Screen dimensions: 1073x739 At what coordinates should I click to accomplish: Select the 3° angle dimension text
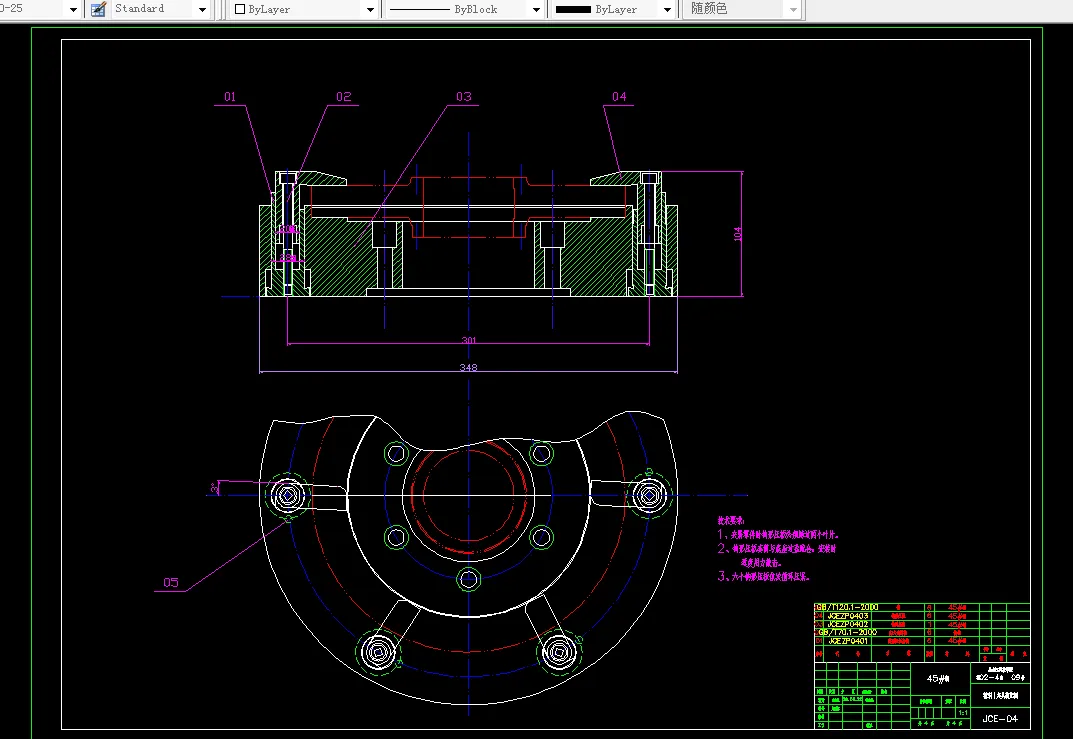click(x=214, y=488)
